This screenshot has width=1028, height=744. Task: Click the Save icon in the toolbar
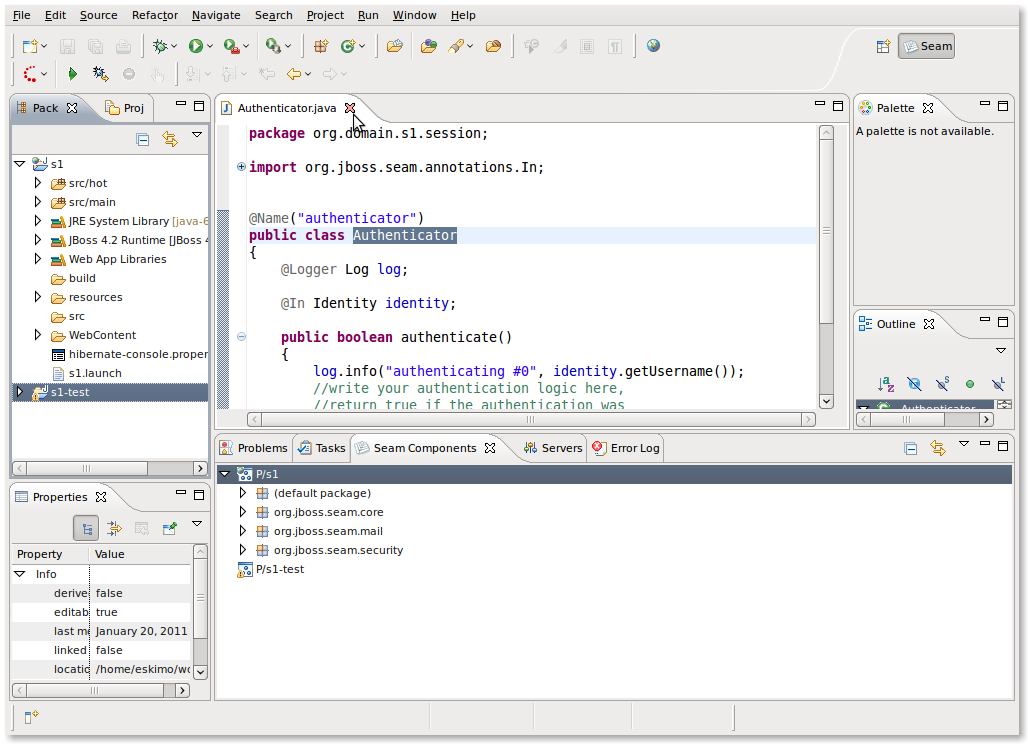click(x=67, y=46)
